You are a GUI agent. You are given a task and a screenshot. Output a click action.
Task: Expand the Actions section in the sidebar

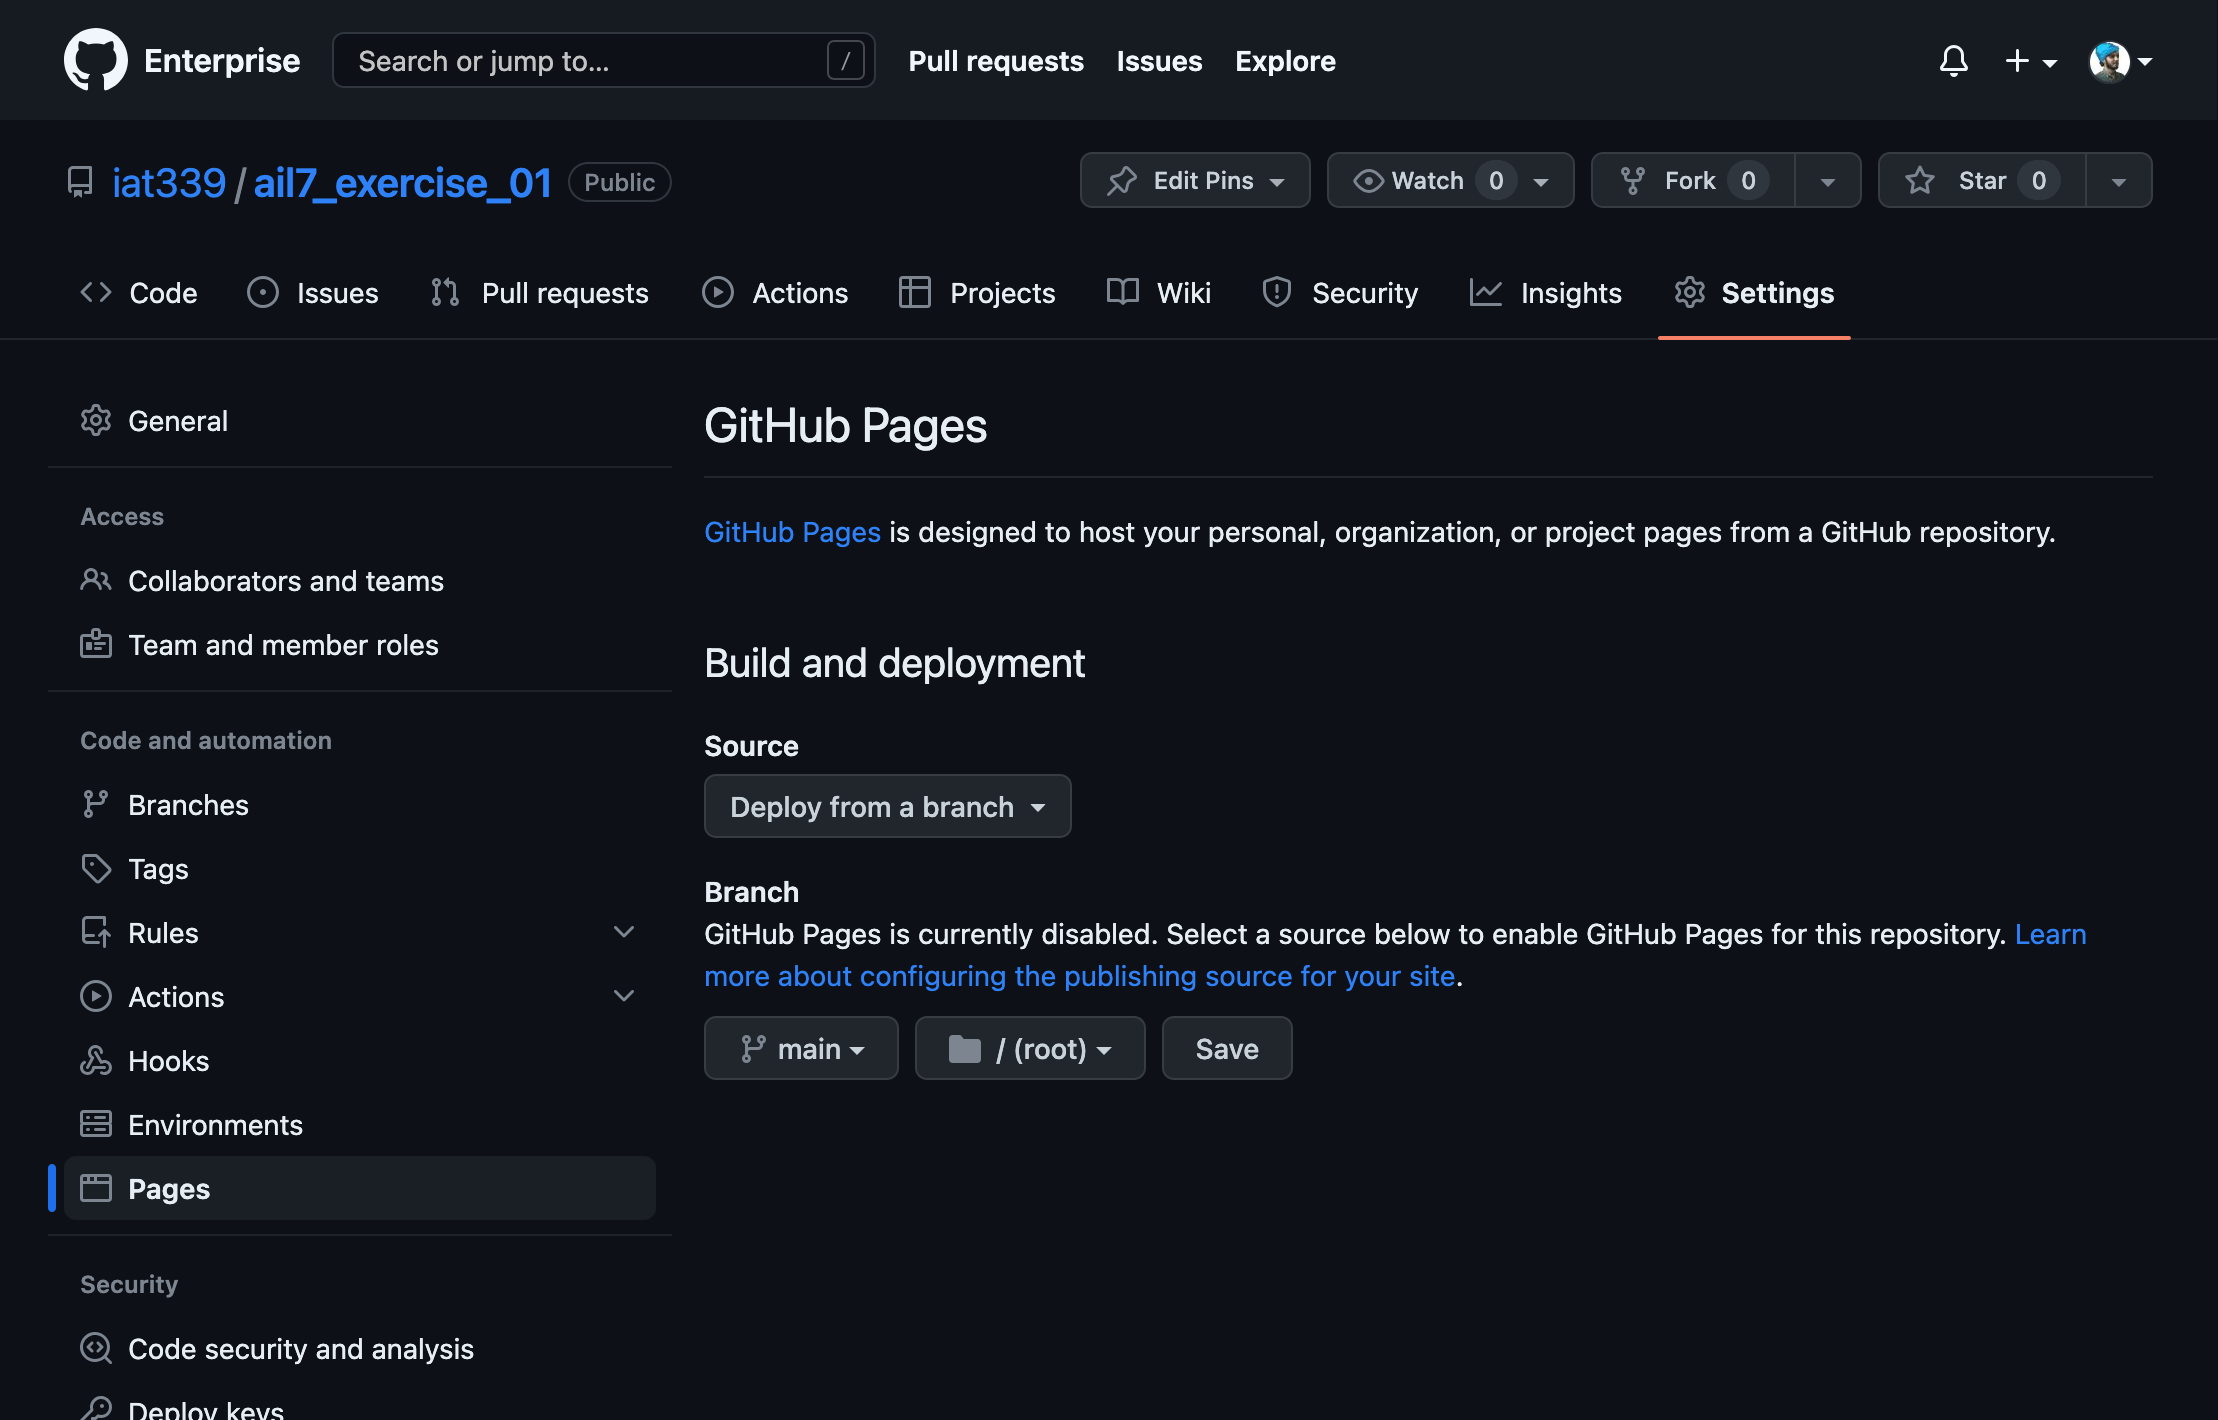(x=624, y=995)
